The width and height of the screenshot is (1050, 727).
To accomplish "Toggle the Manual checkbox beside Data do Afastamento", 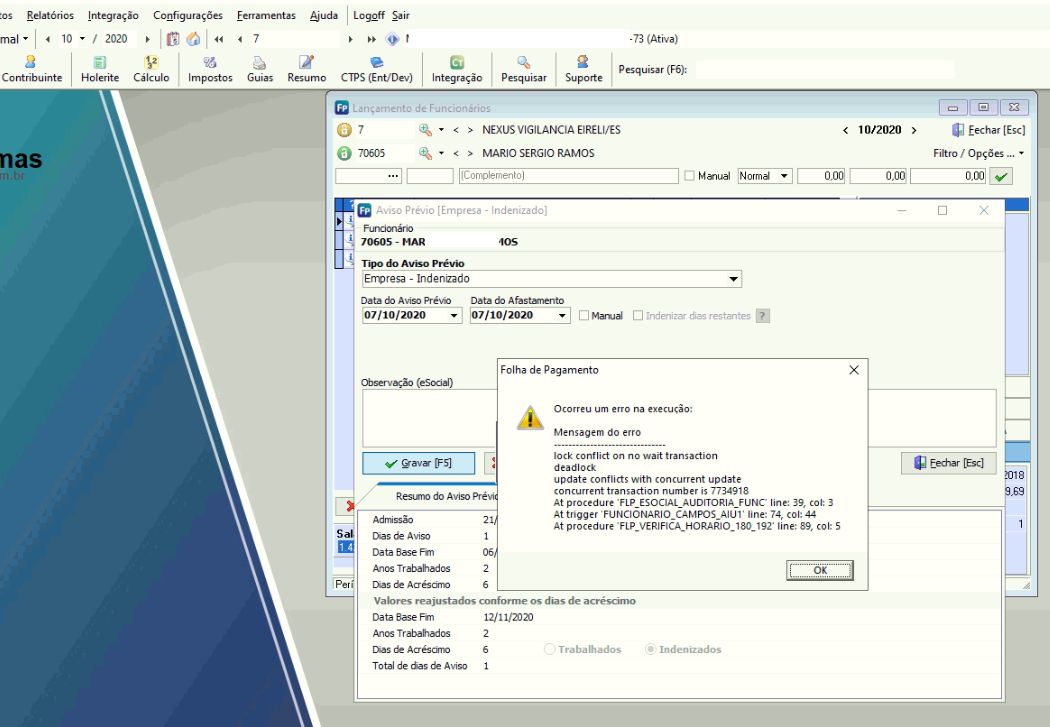I will click(x=584, y=316).
